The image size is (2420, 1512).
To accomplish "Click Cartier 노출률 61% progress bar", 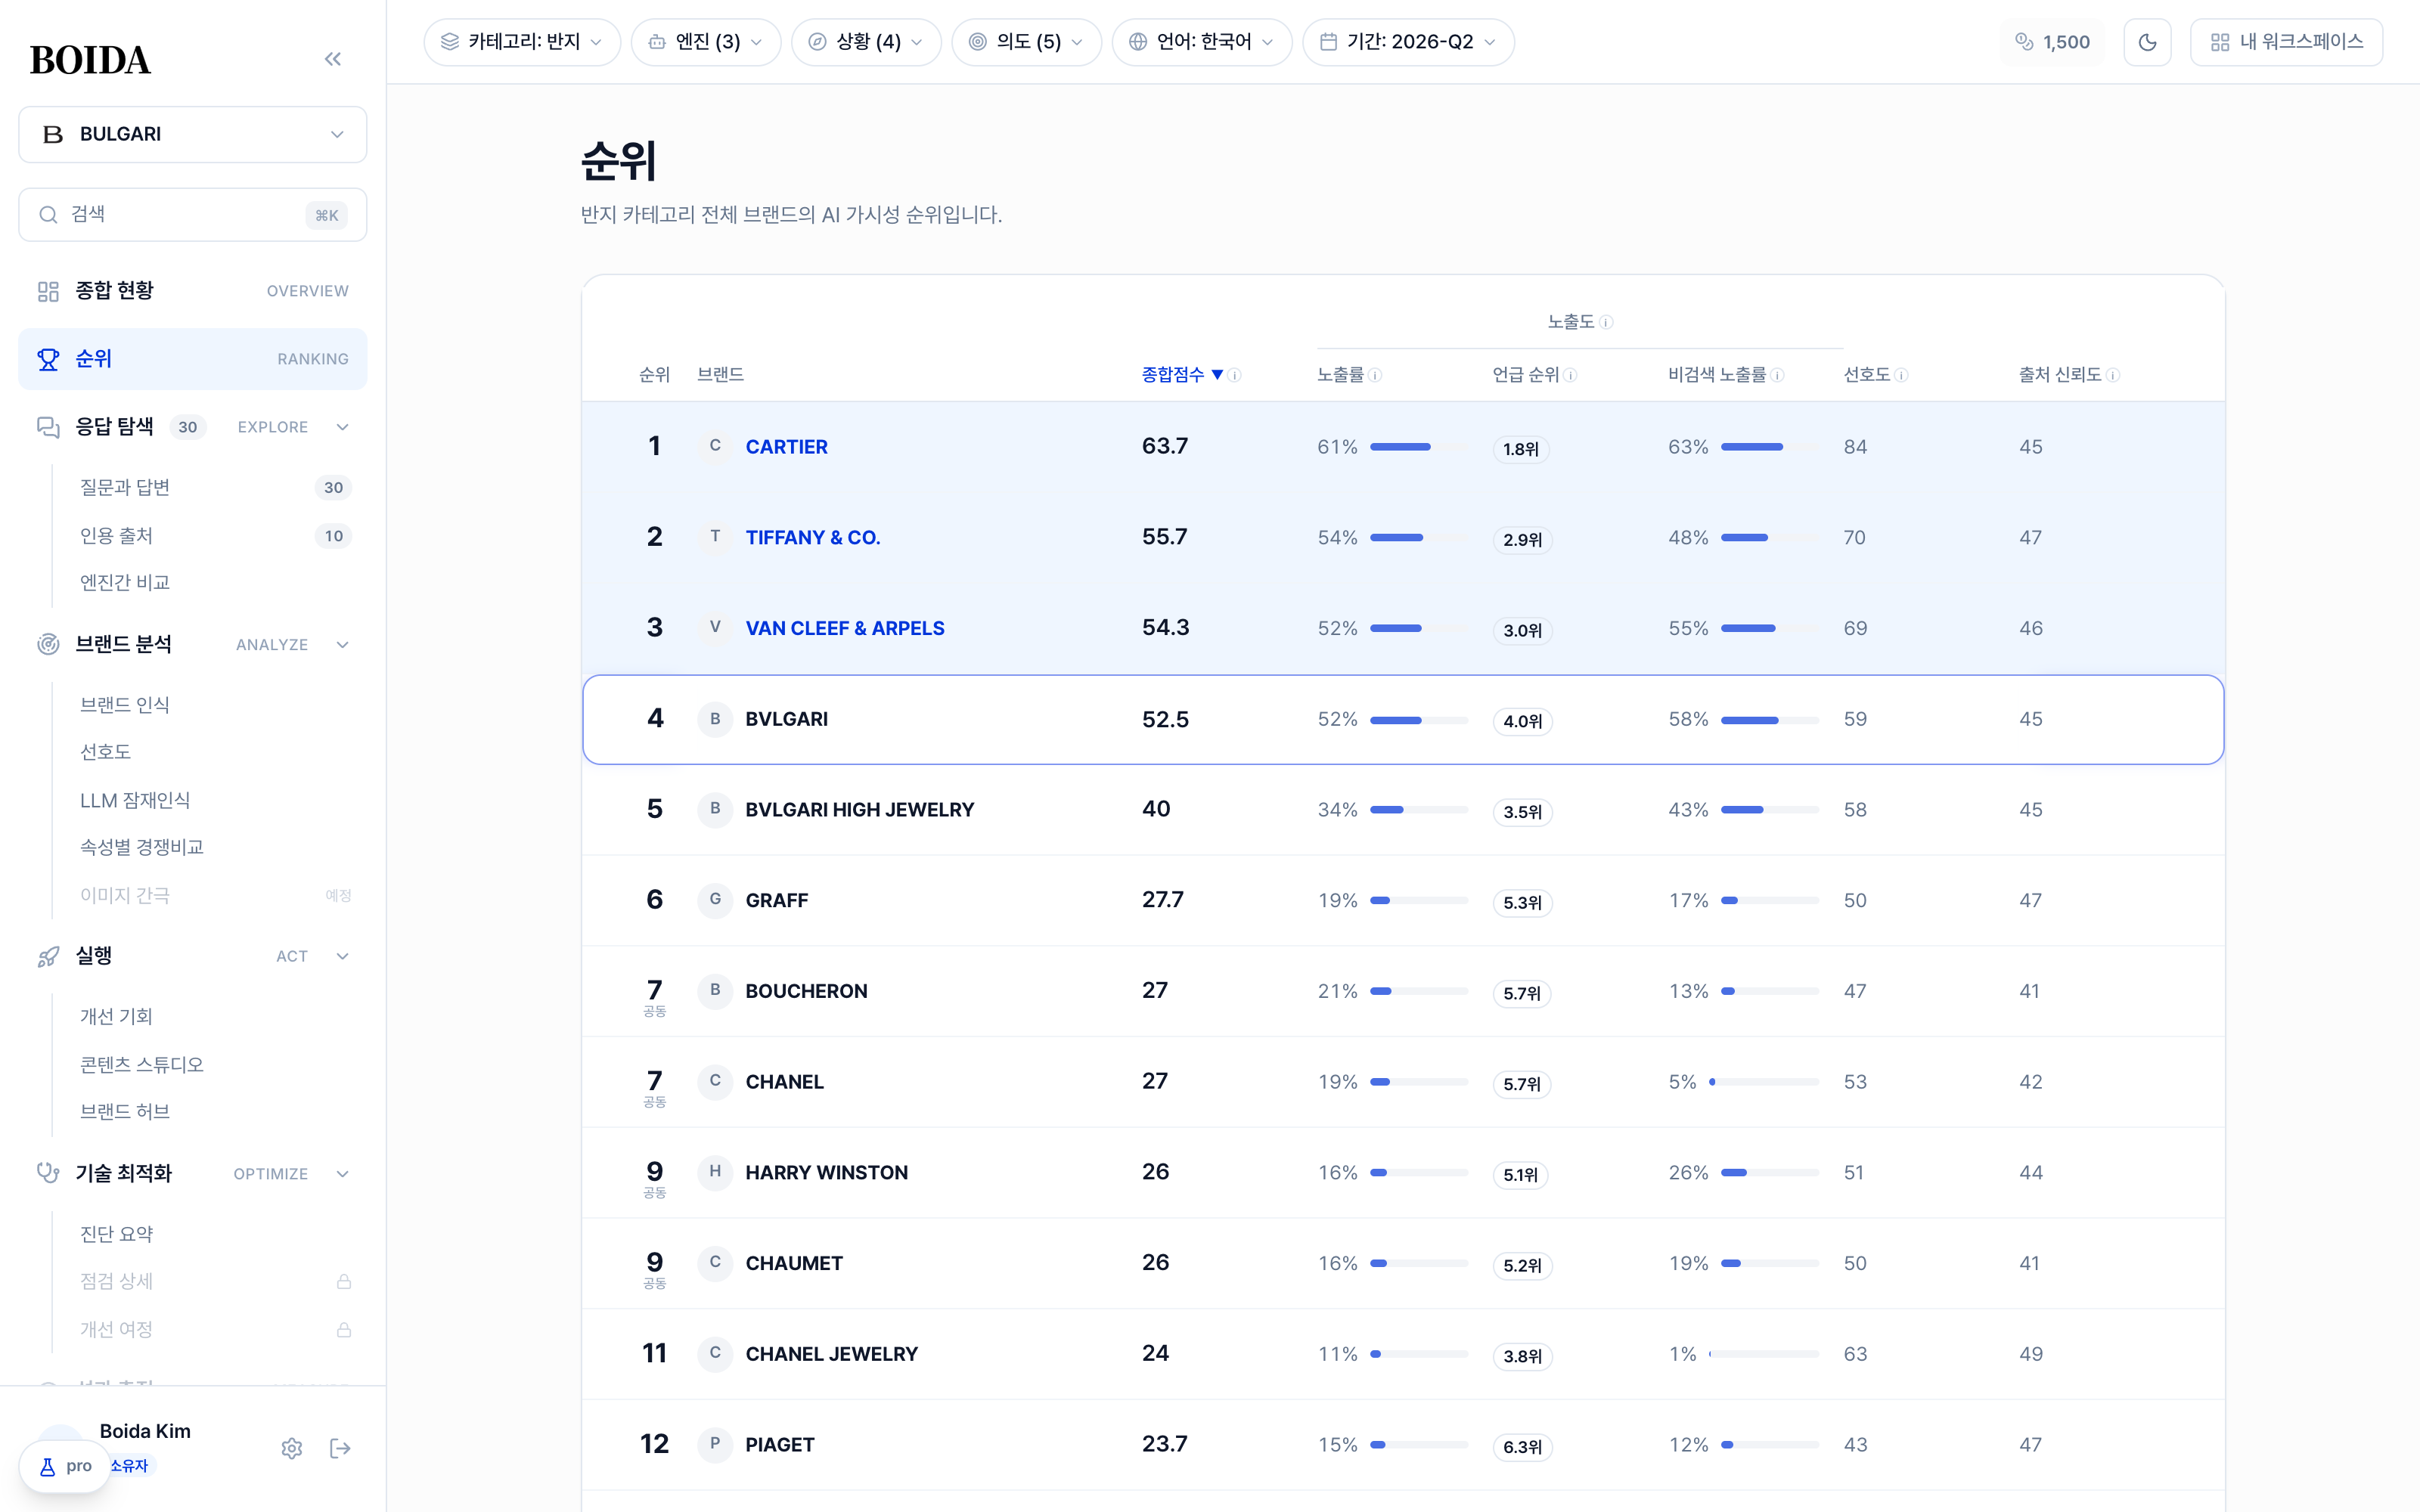I will point(1418,447).
